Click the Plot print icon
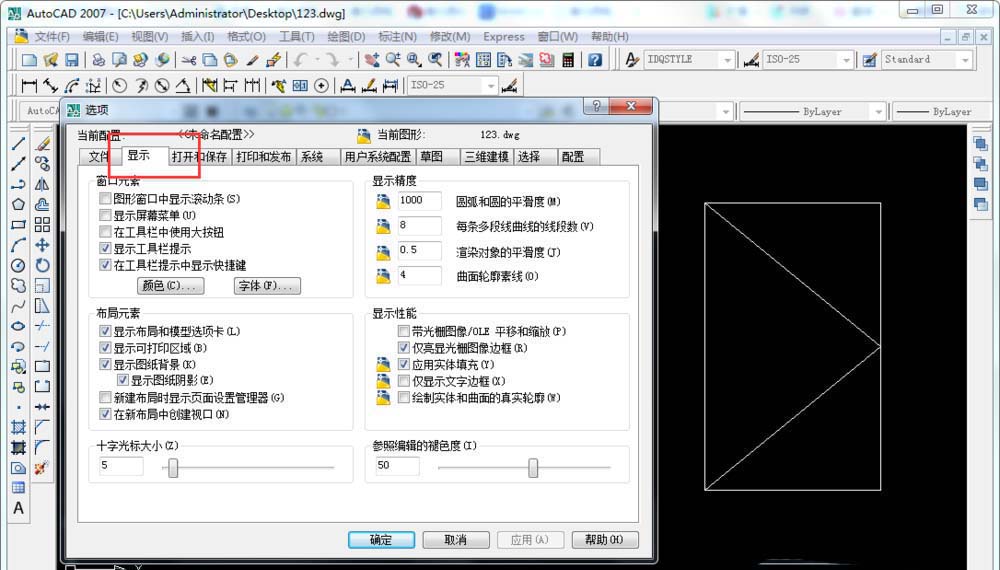 98,60
